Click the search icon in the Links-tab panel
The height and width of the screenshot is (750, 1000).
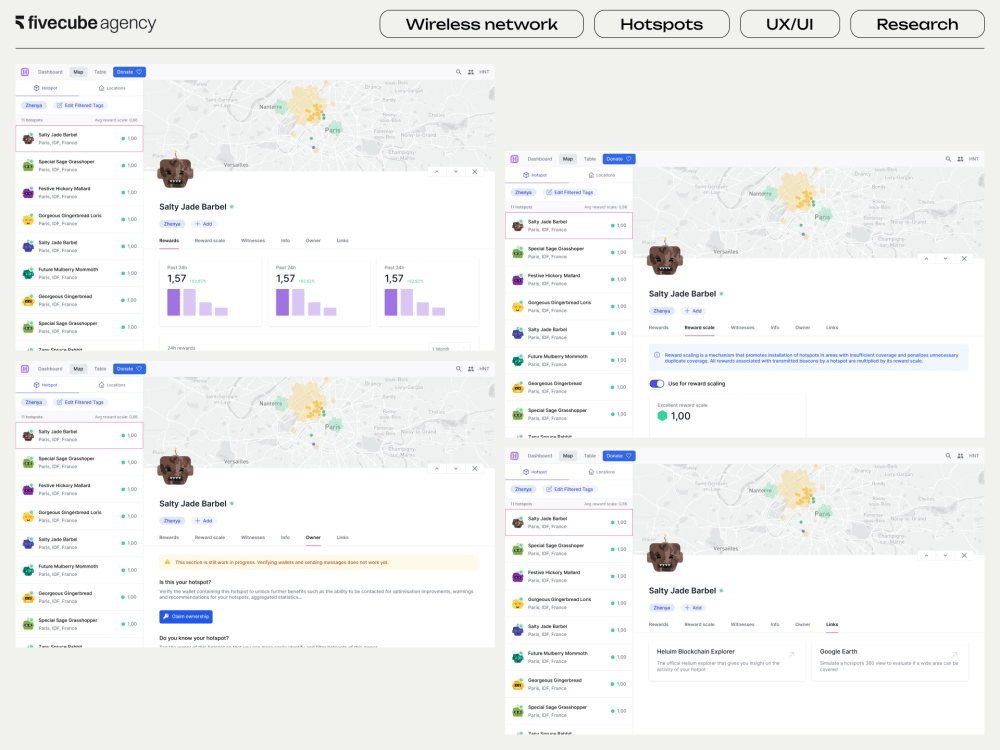pyautogui.click(x=948, y=455)
